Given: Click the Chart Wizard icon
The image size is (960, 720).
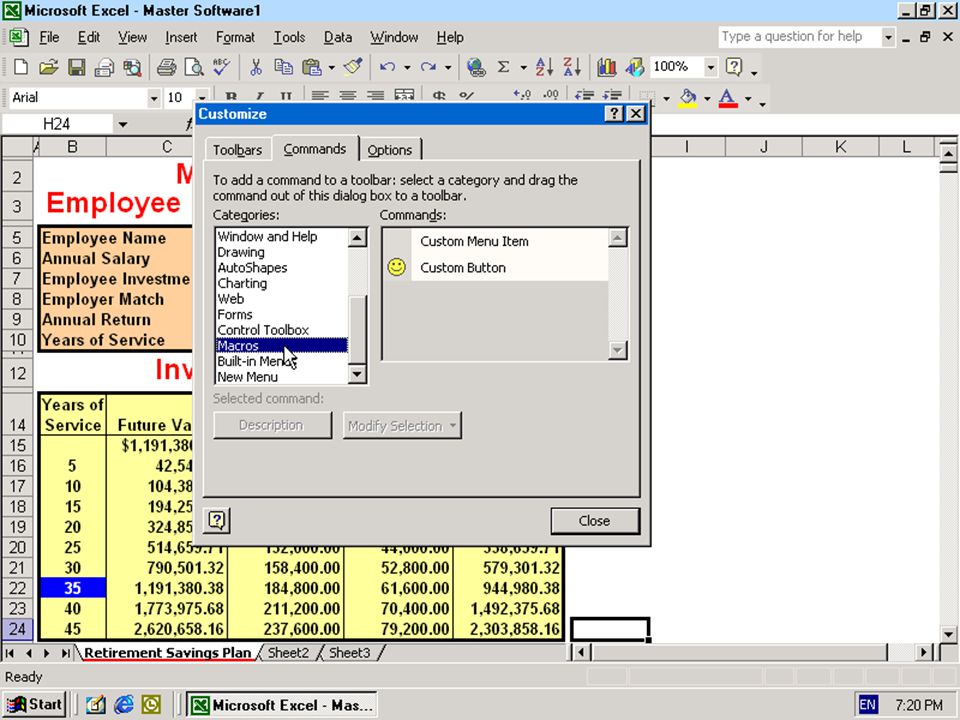Looking at the screenshot, I should coord(606,67).
